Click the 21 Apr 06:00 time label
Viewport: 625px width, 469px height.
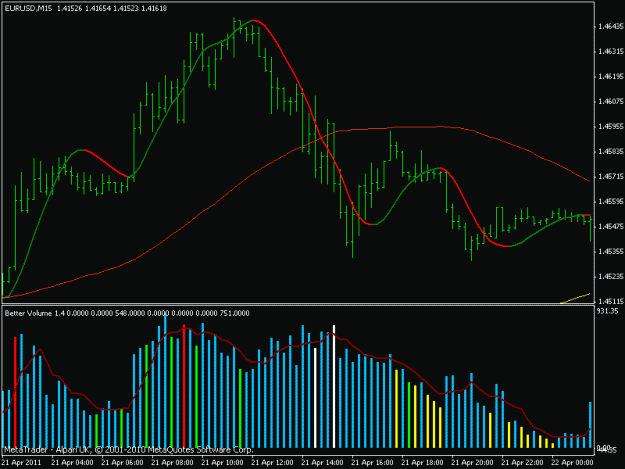pos(122,463)
